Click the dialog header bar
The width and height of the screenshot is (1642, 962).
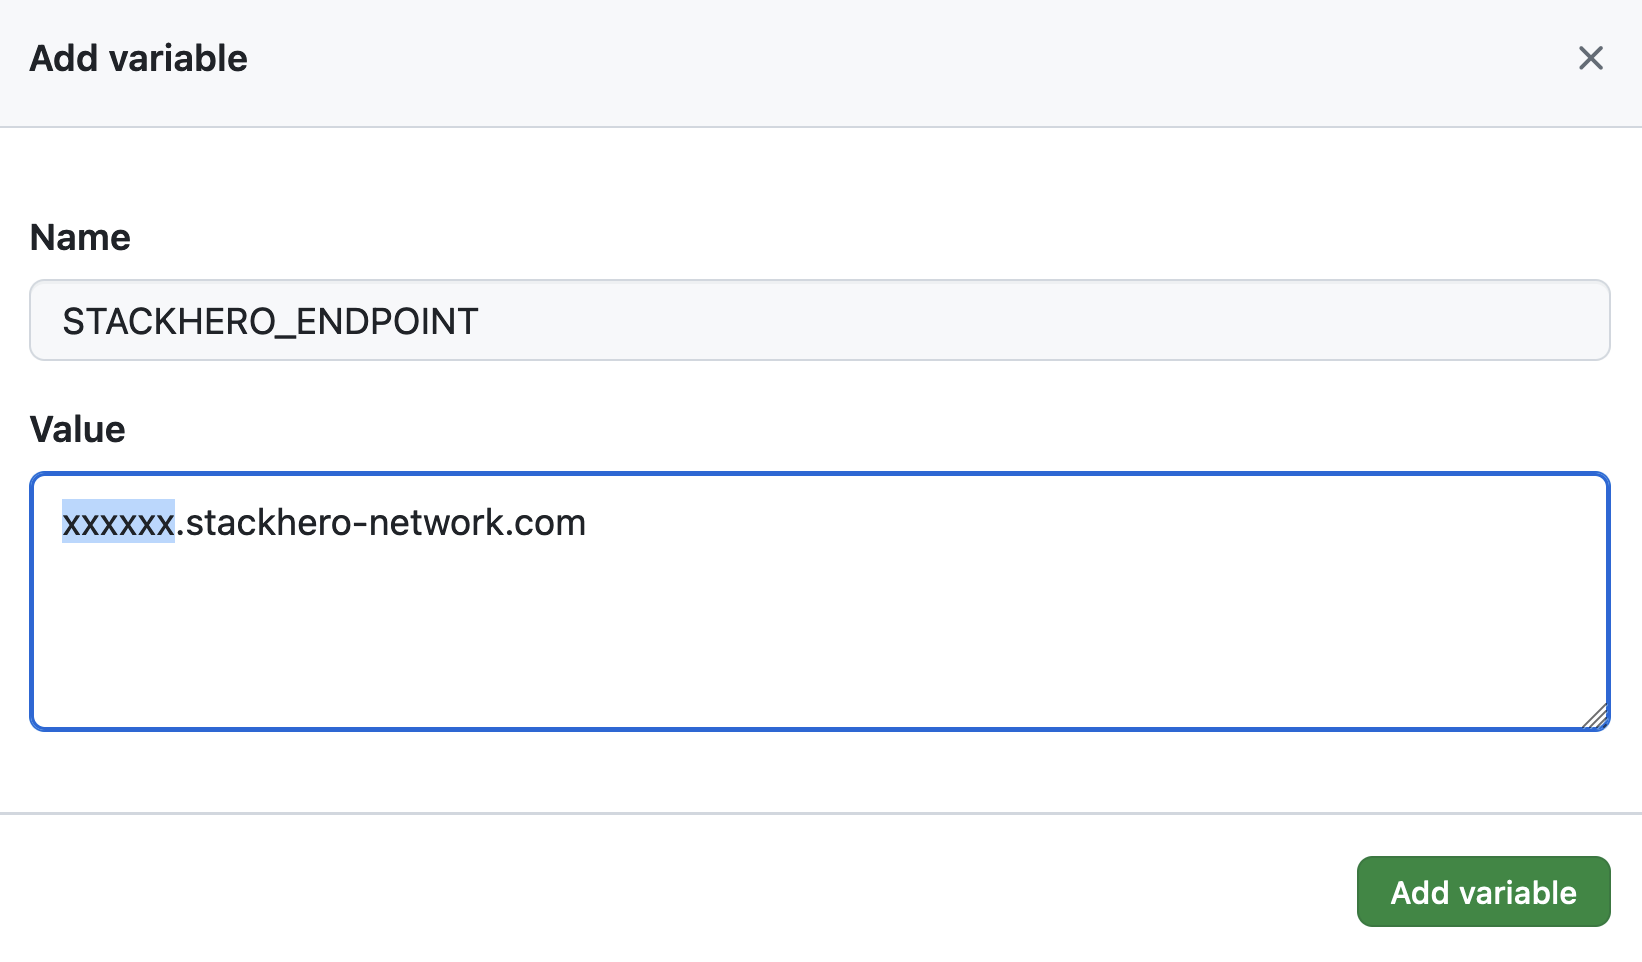click(800, 58)
